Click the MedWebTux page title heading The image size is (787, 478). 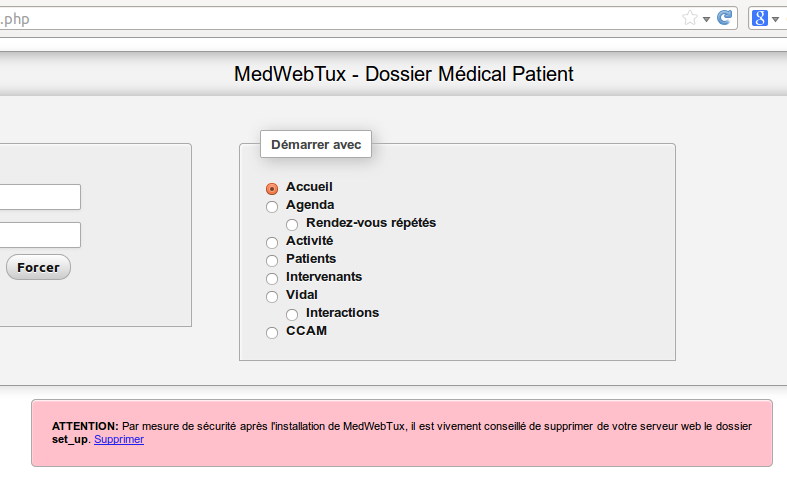pos(404,74)
